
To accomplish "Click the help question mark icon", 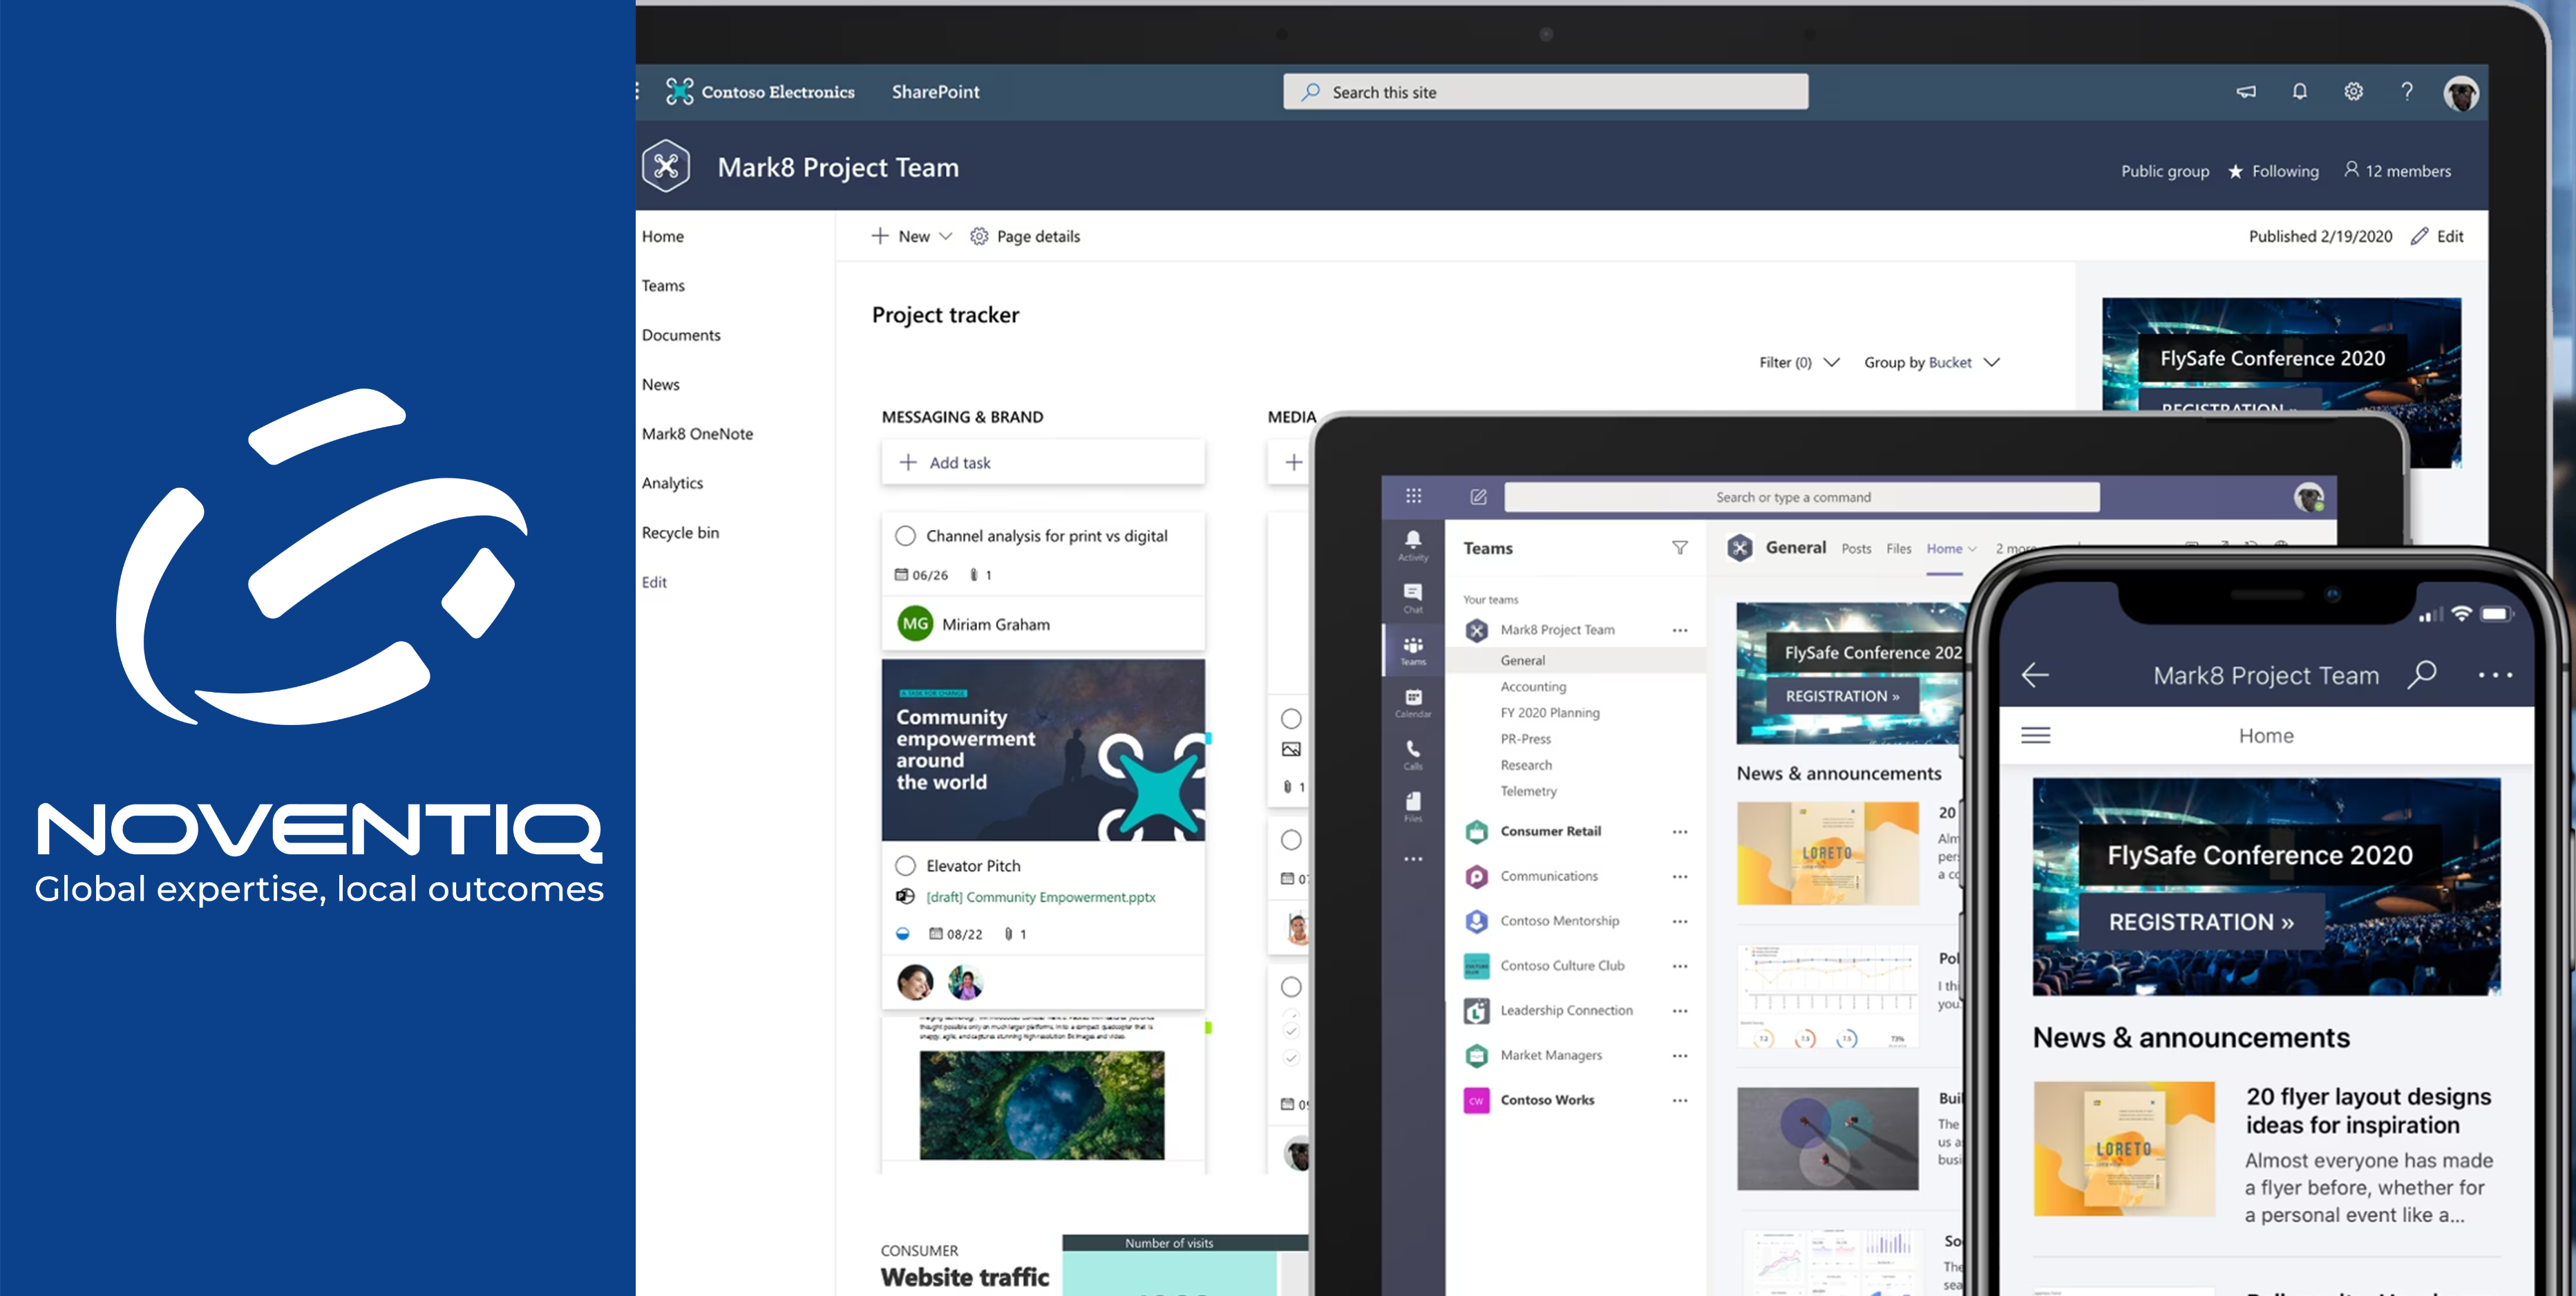I will point(2407,92).
